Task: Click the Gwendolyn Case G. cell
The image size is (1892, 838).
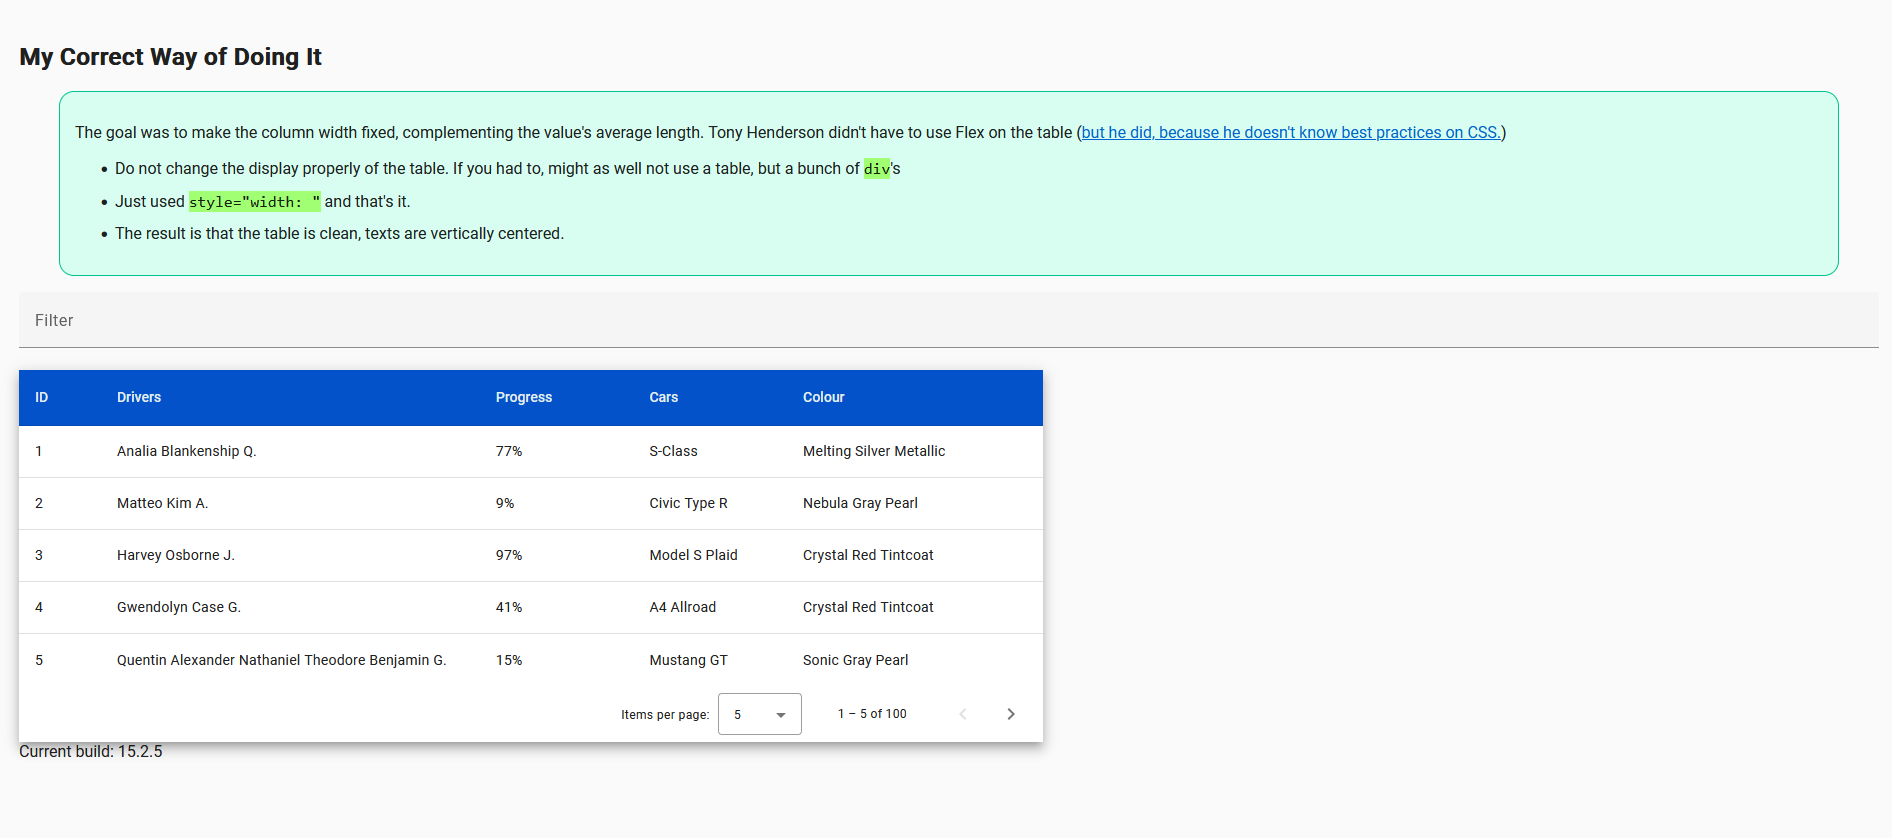Action: (179, 608)
